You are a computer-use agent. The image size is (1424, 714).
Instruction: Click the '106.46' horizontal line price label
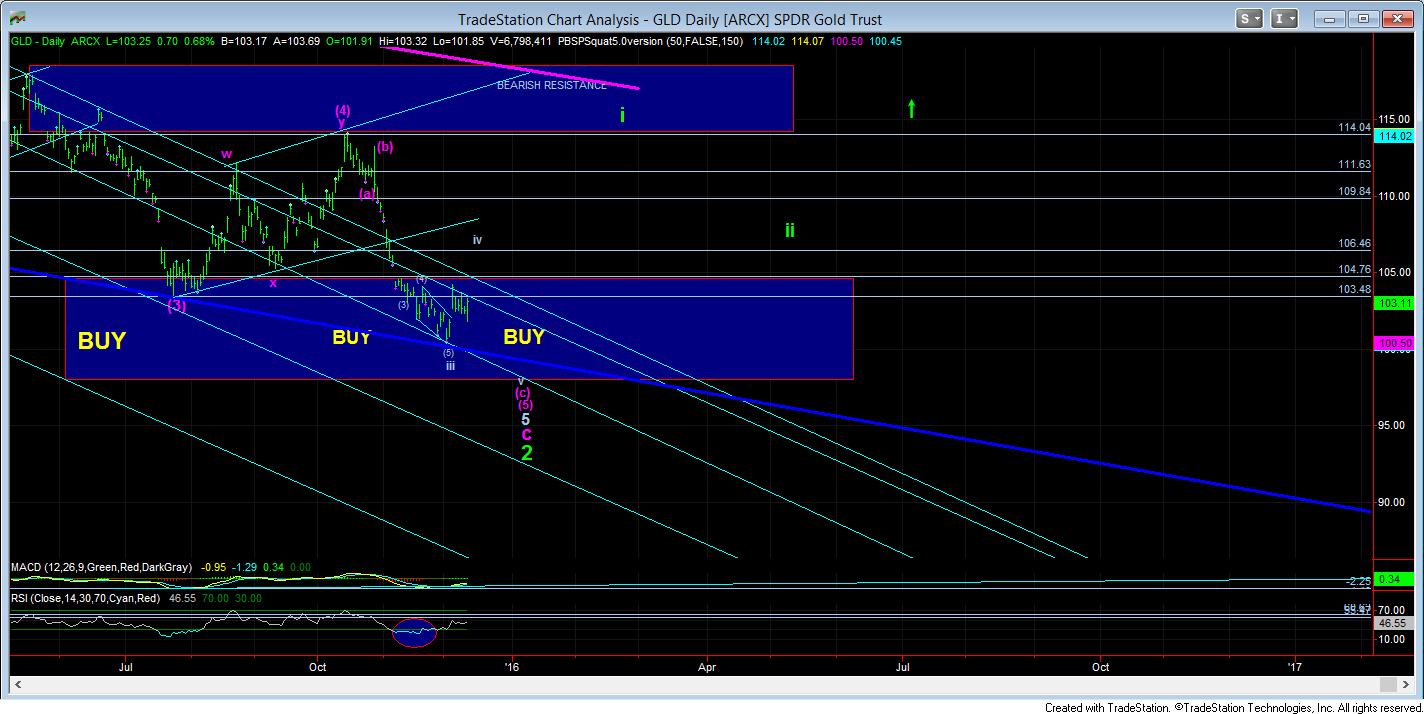1353,243
